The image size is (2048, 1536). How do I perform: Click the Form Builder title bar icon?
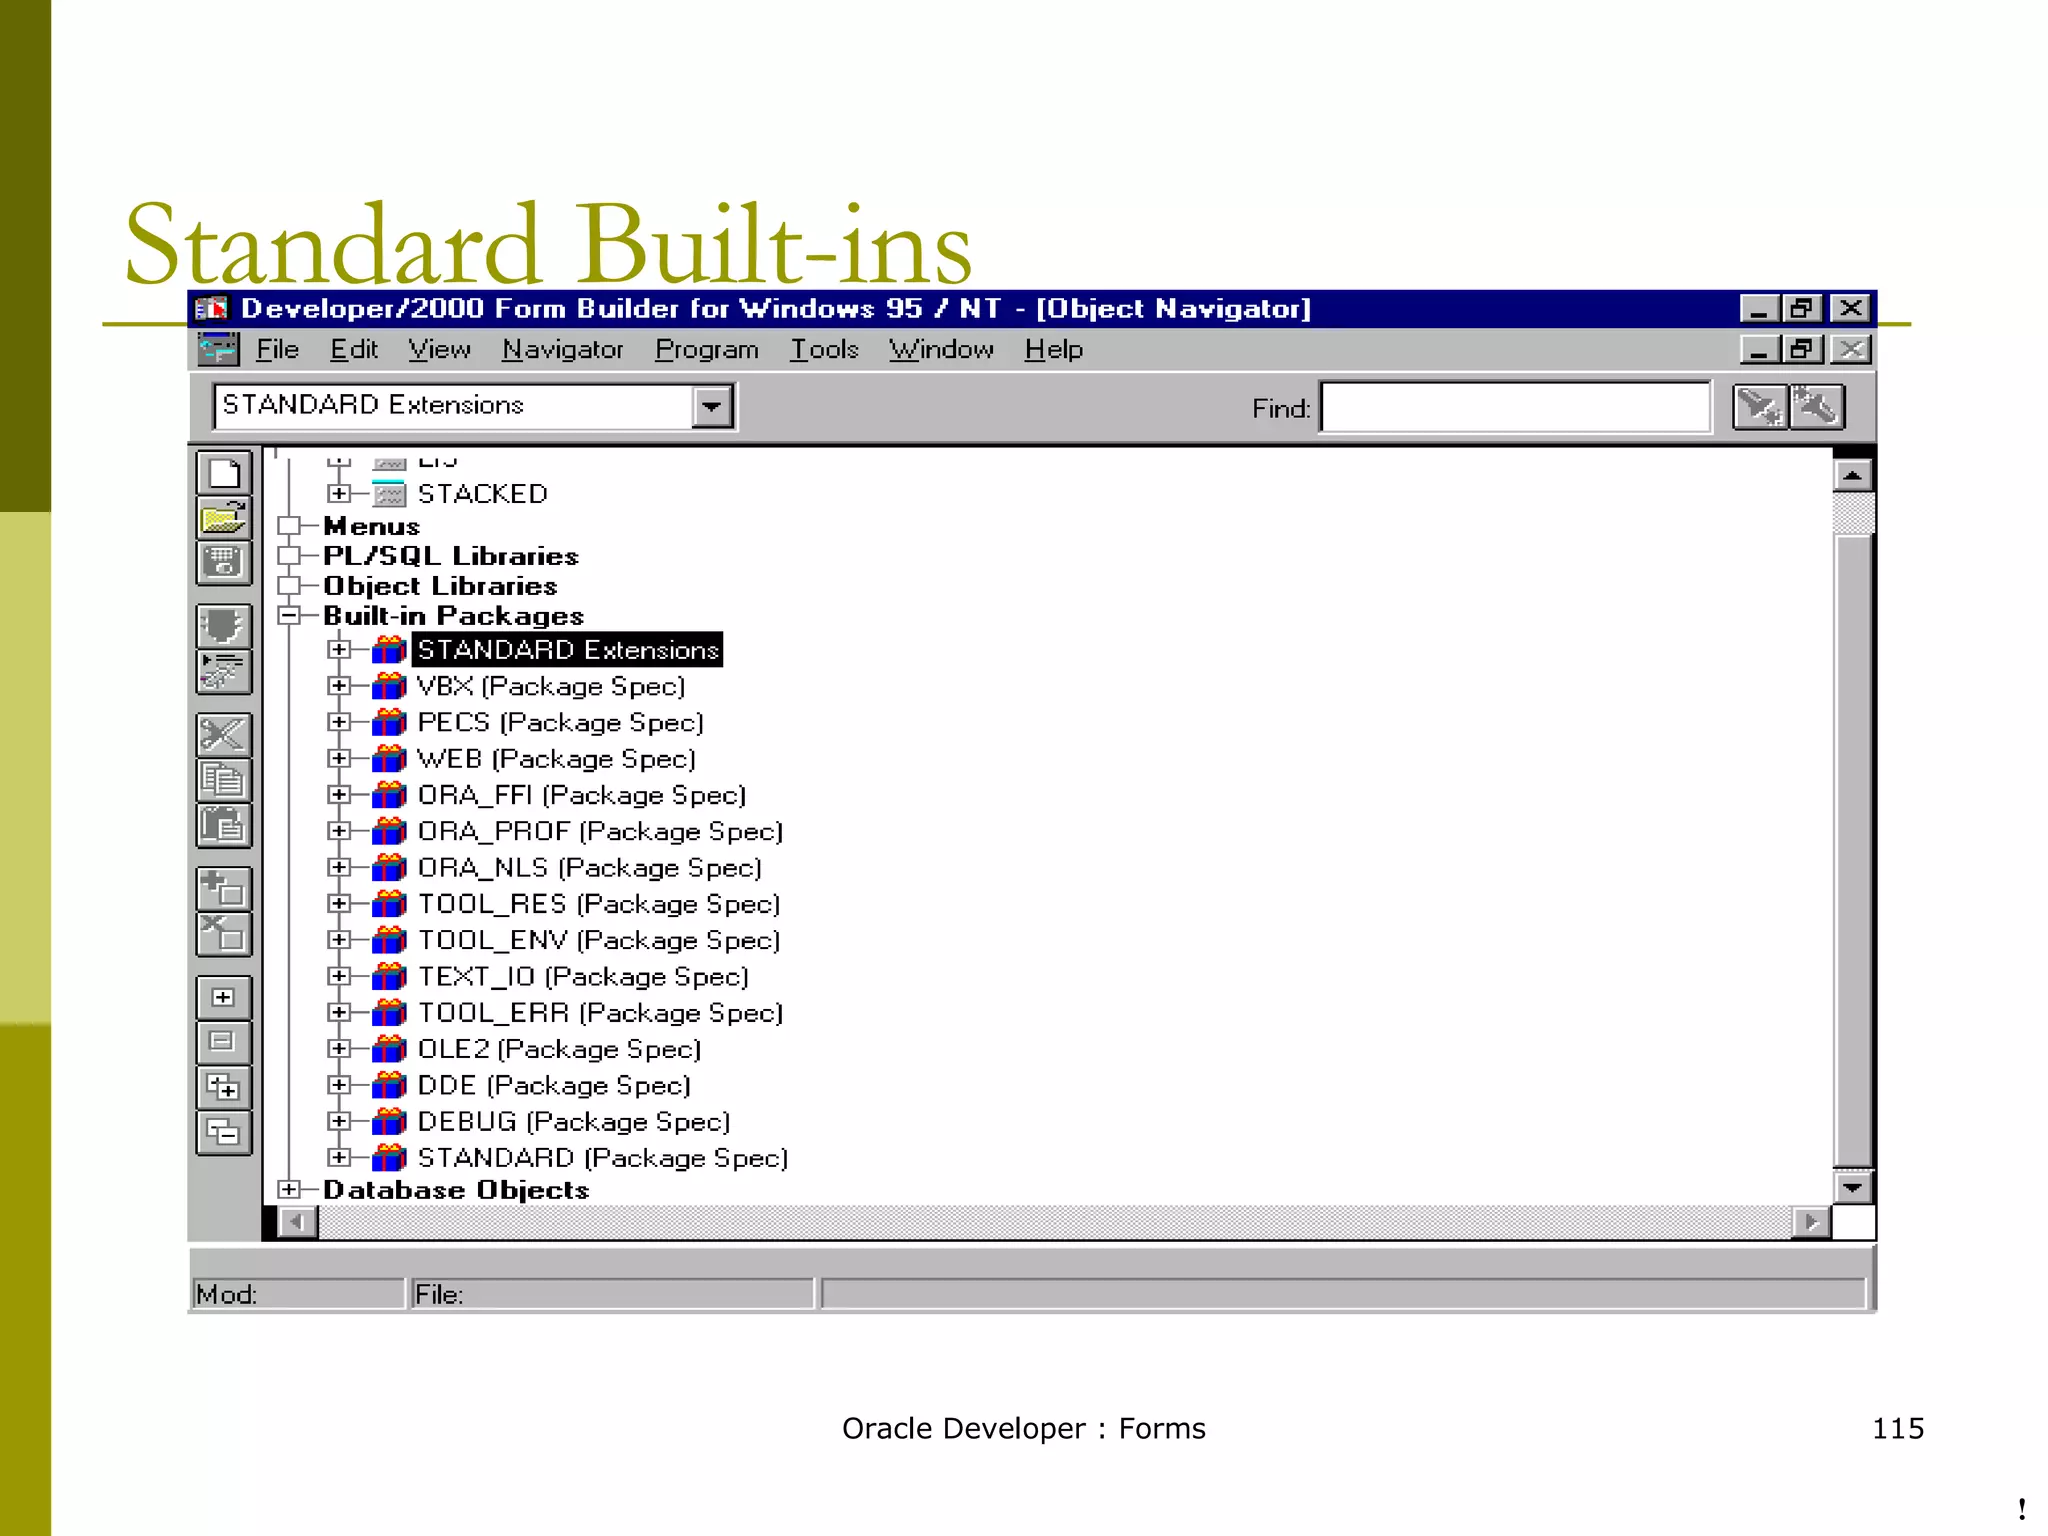212,308
